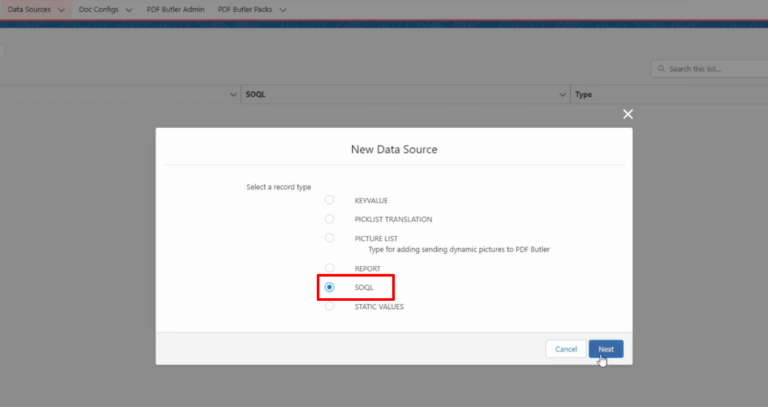Viewport: 768px width, 407px height.
Task: Click the STATIC VALUES label
Action: coord(379,307)
